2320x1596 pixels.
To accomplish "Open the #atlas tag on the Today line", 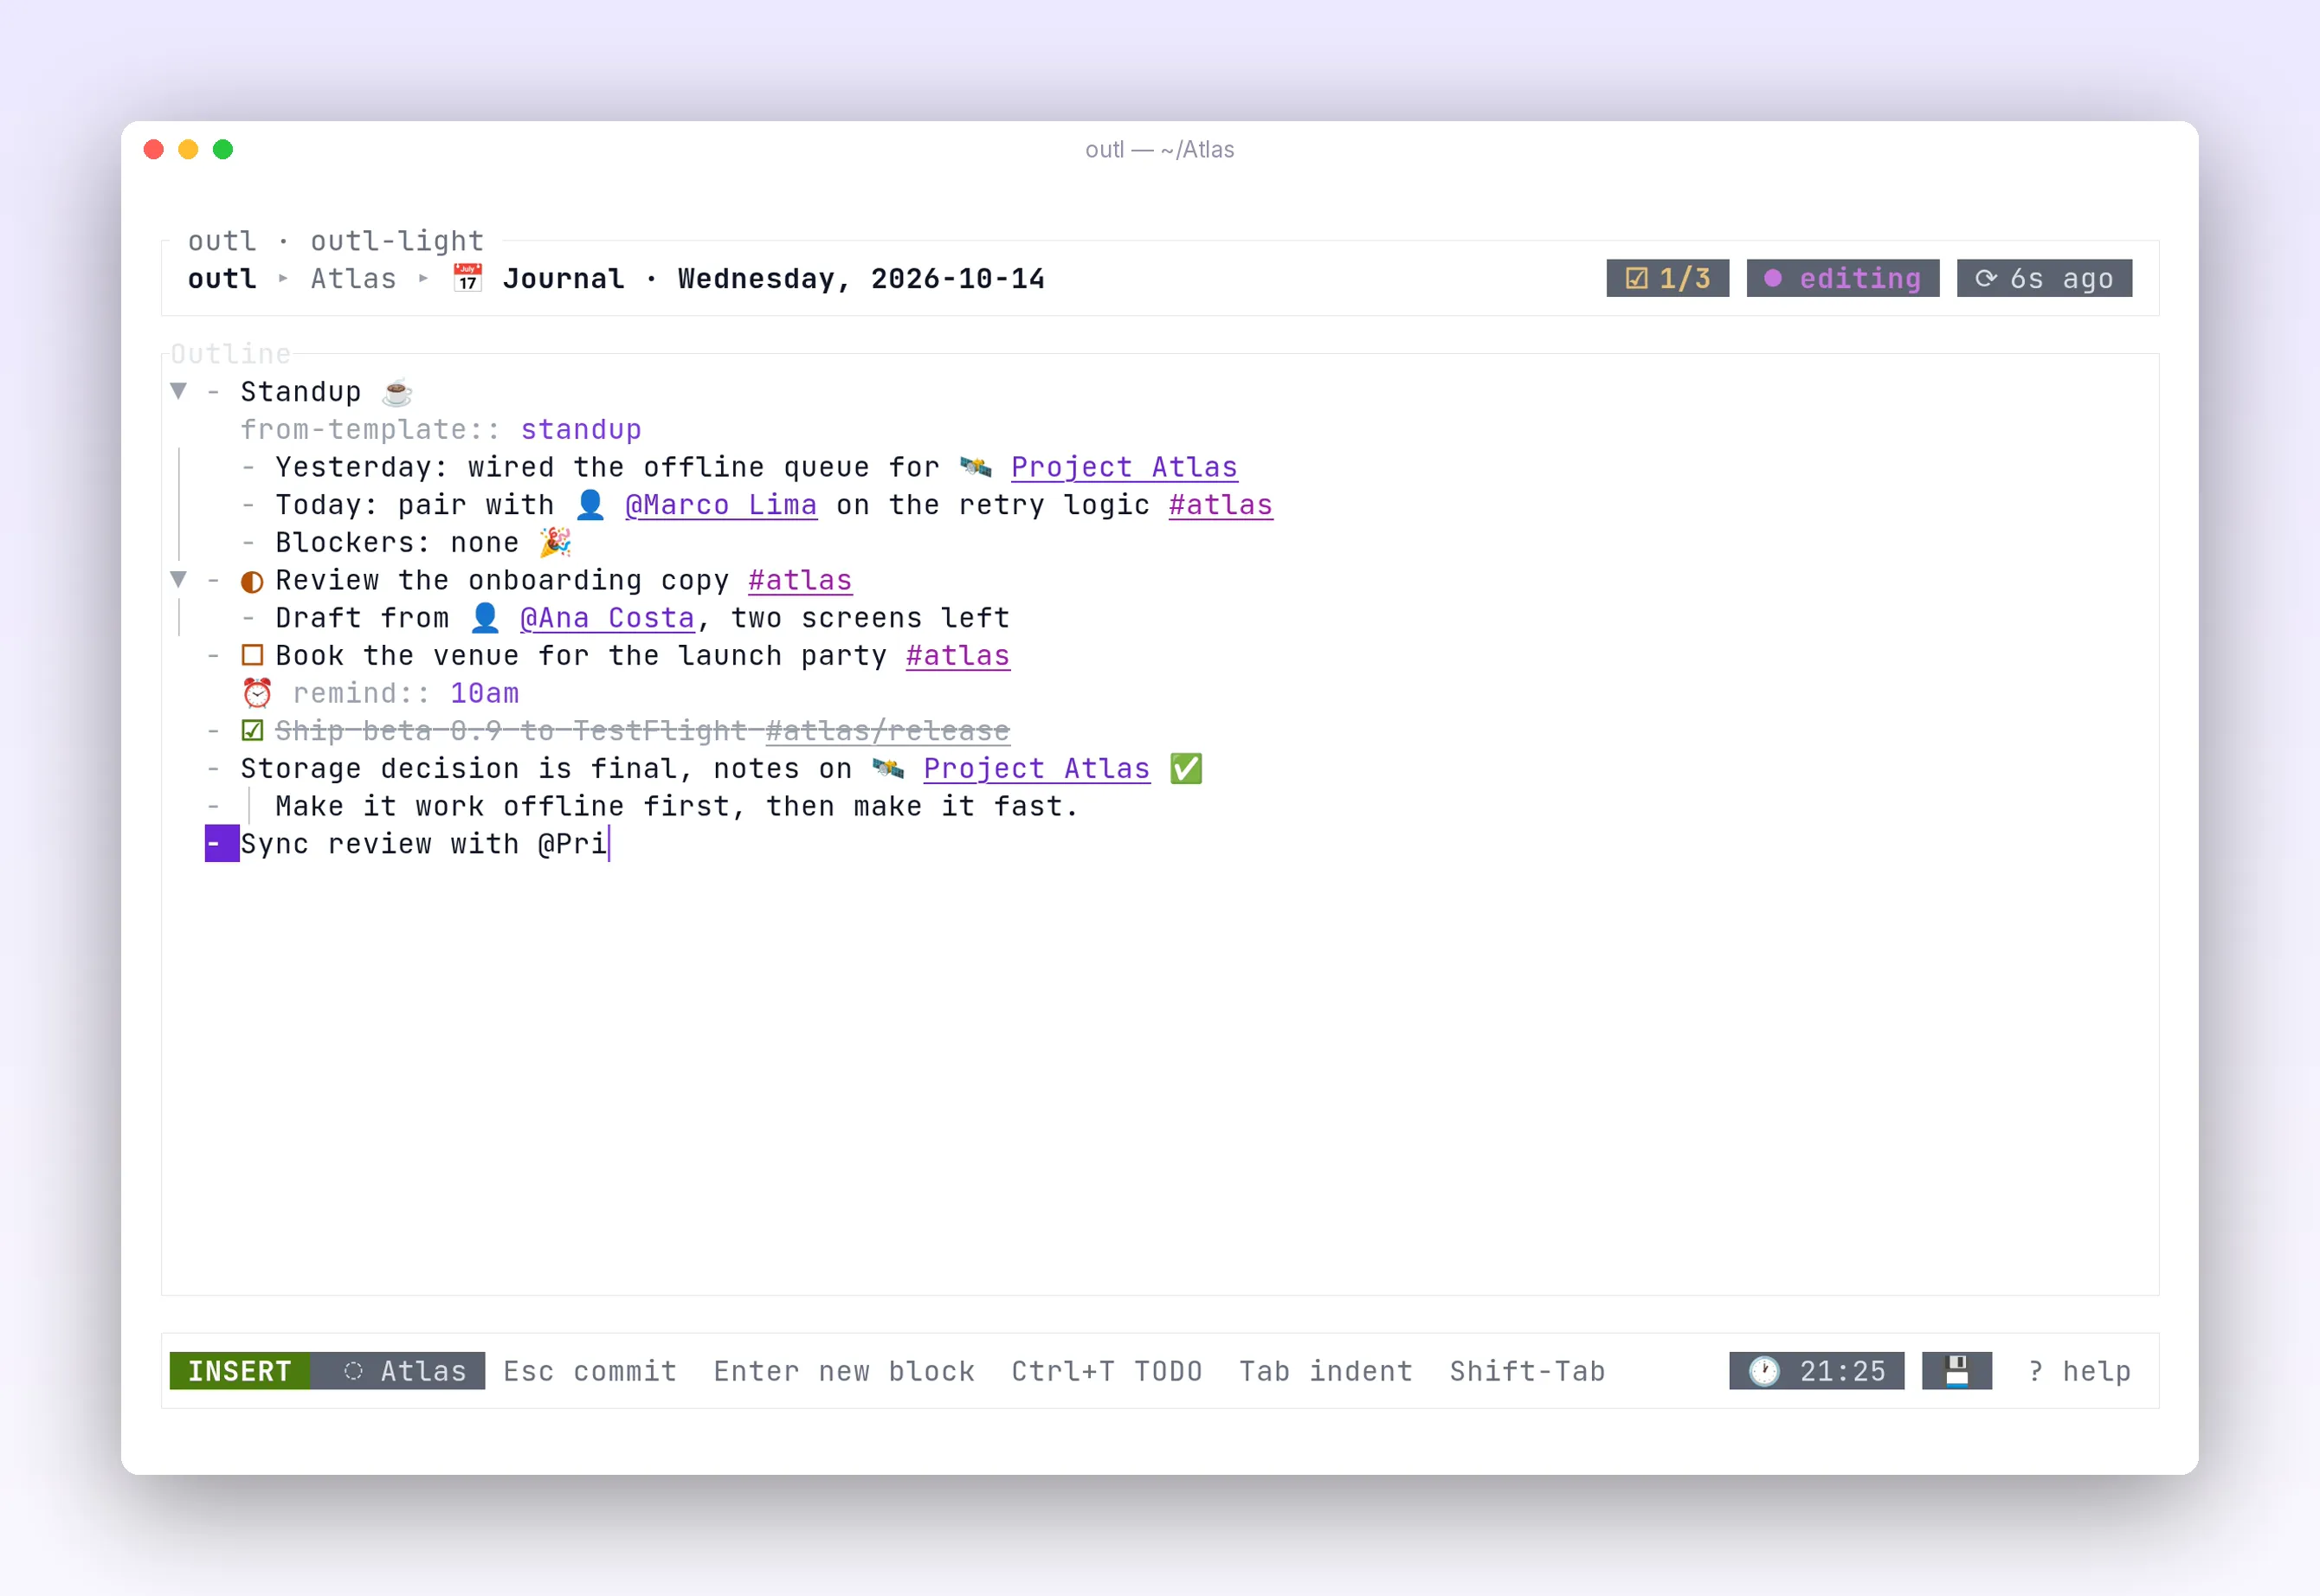I will [1221, 506].
